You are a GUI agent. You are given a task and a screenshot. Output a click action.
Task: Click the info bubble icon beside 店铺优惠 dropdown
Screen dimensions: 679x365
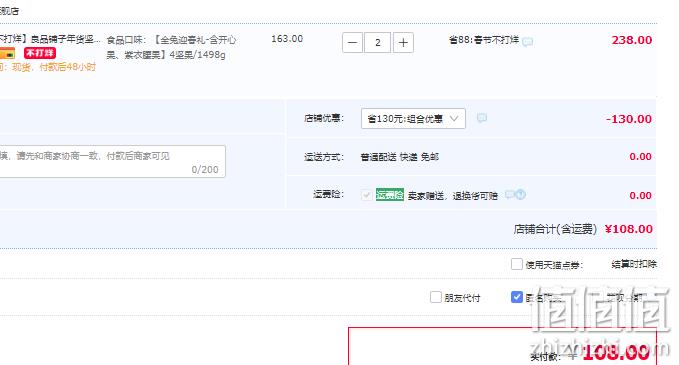(x=482, y=118)
